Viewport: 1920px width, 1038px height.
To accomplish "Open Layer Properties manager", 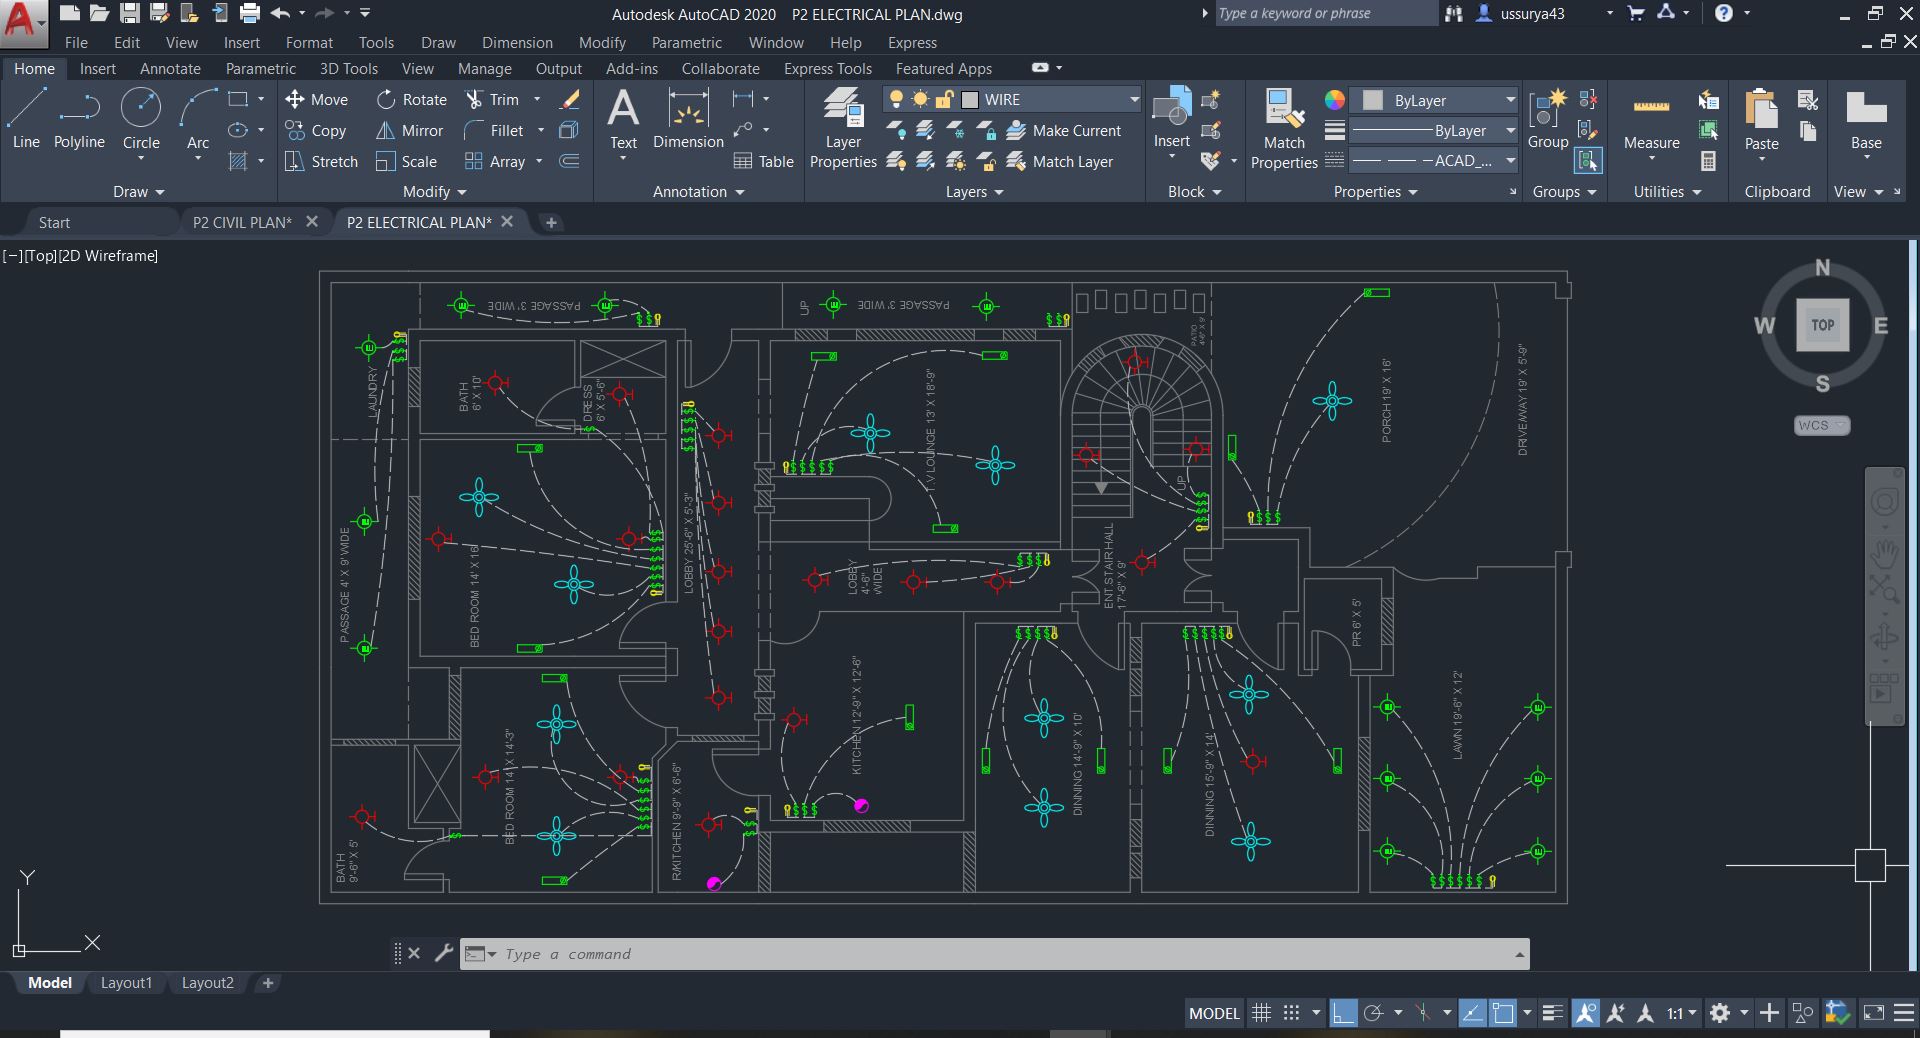I will [843, 128].
